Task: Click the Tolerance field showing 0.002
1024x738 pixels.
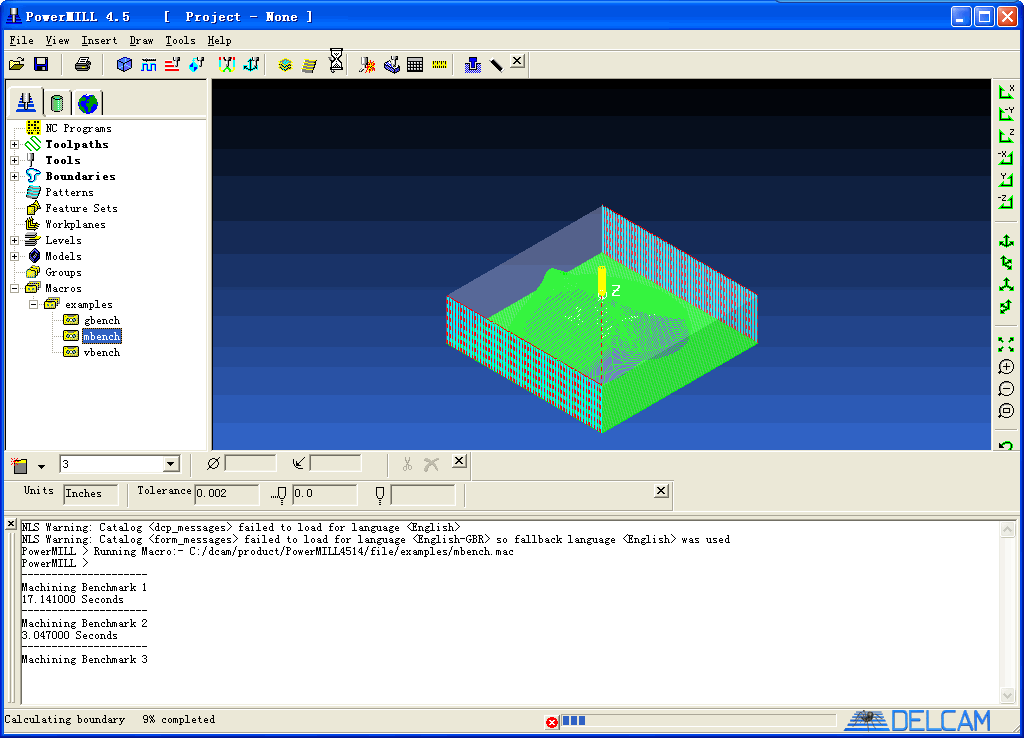Action: (x=227, y=494)
